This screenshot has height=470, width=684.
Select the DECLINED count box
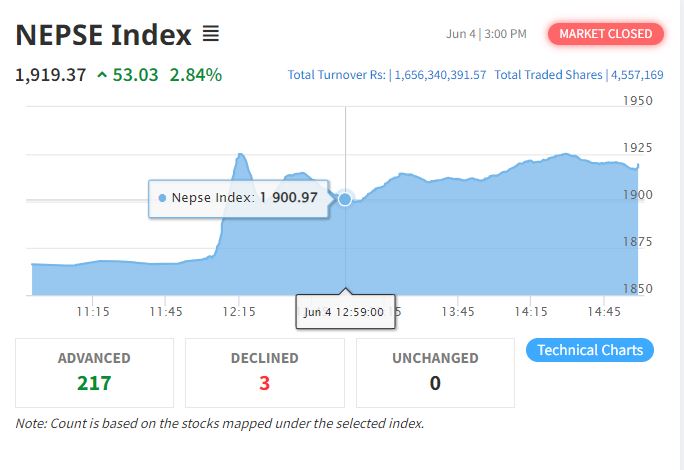tap(265, 373)
